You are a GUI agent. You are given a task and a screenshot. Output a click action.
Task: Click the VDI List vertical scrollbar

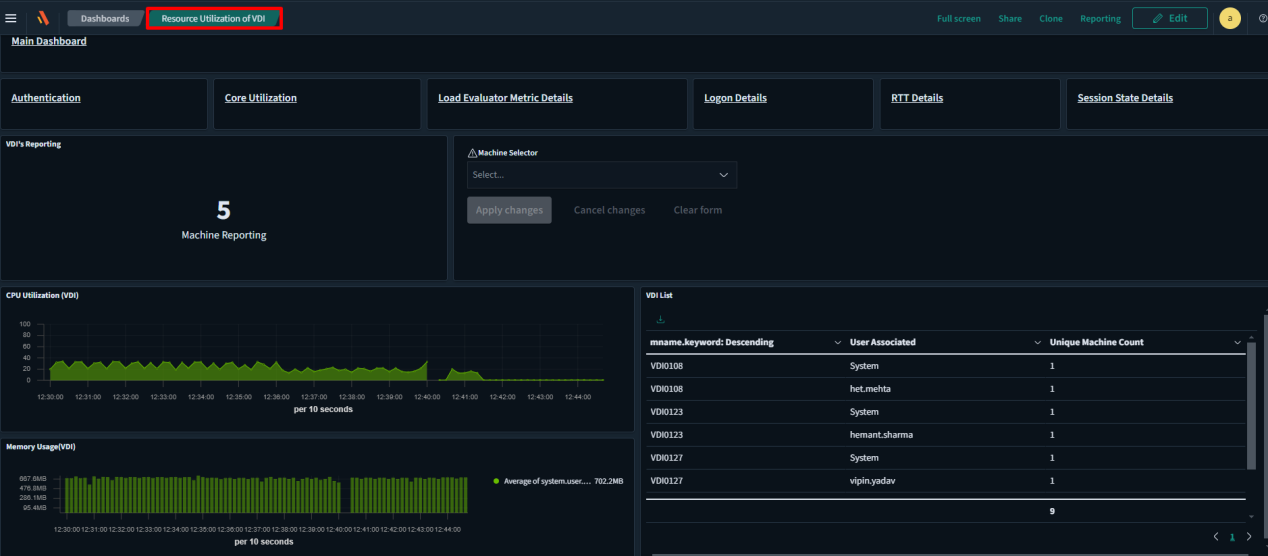(1251, 405)
